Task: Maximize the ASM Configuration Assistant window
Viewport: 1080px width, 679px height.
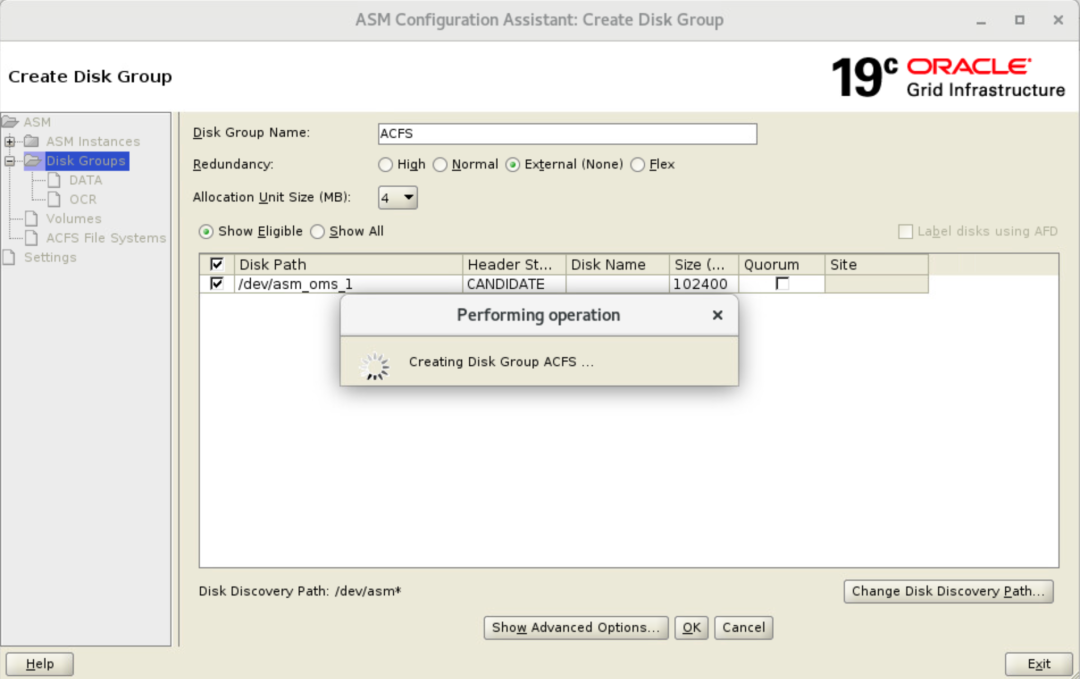Action: [x=1019, y=20]
